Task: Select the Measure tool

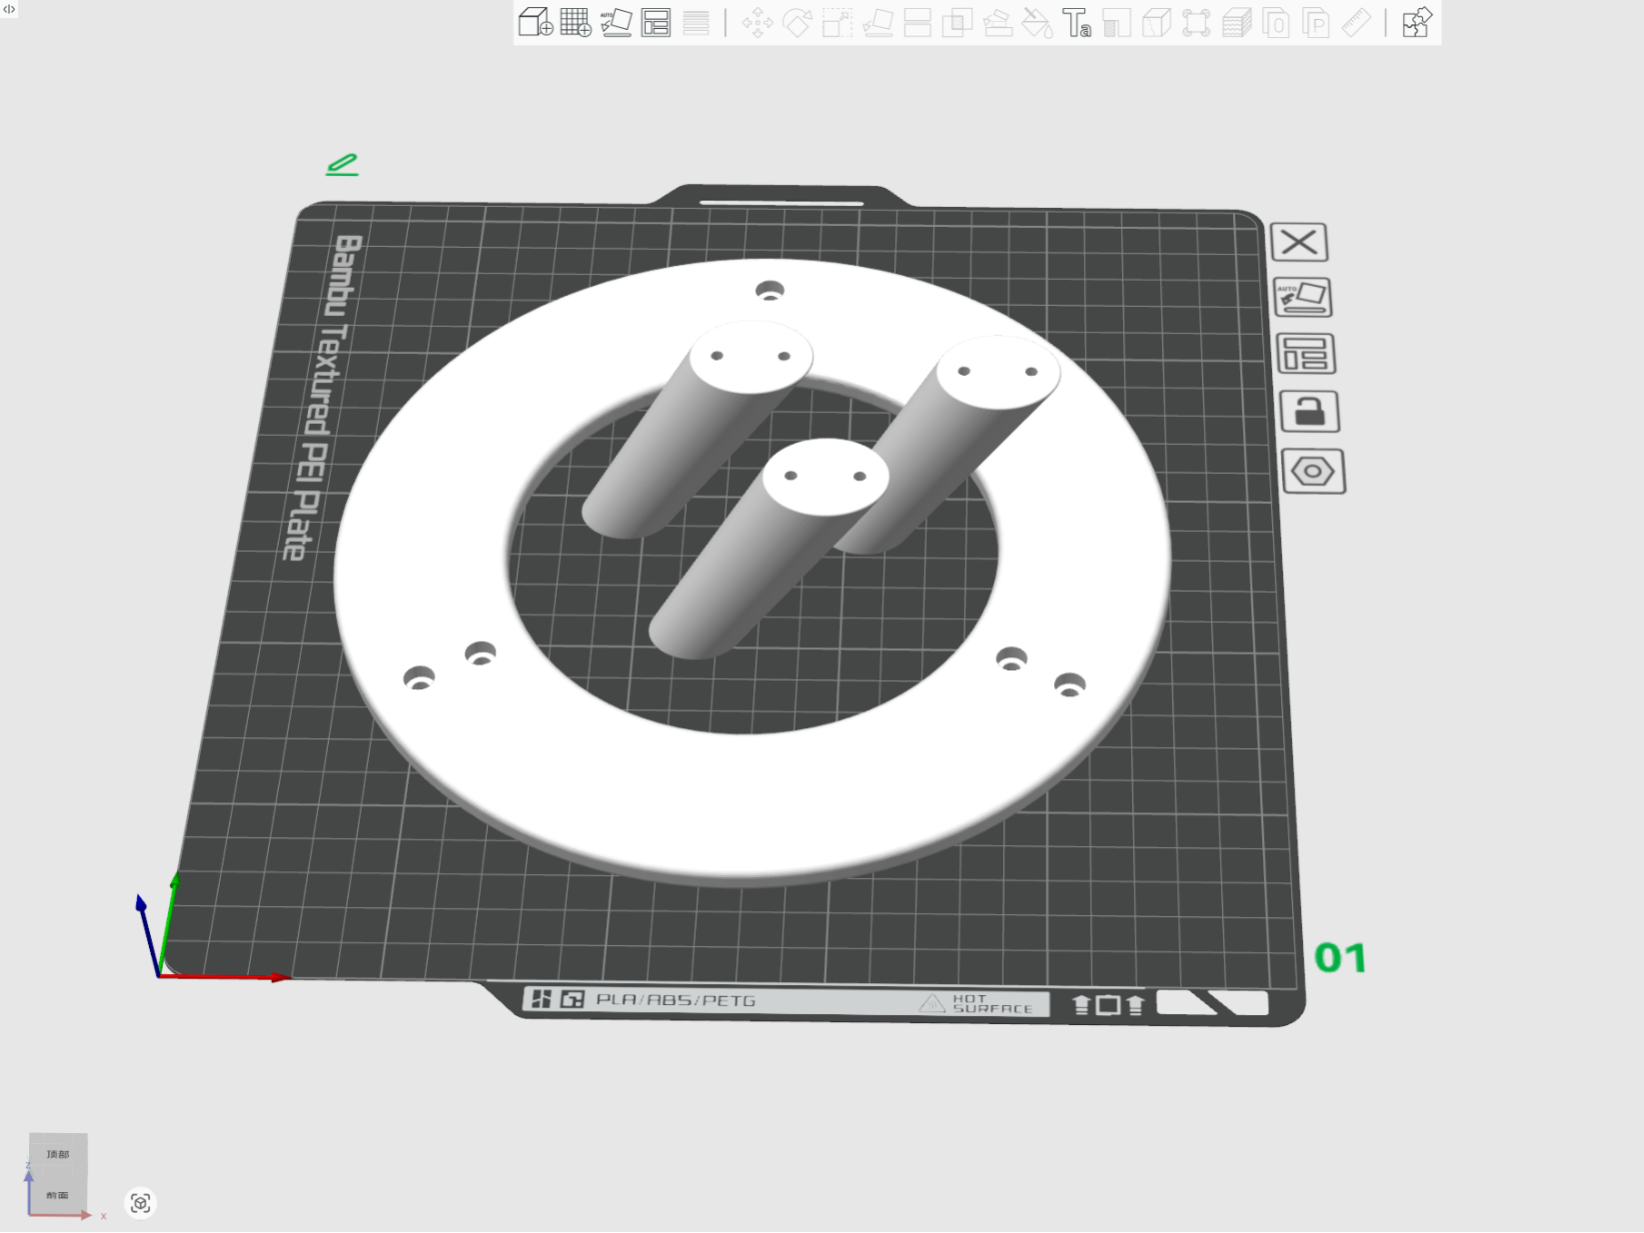Action: point(1356,22)
